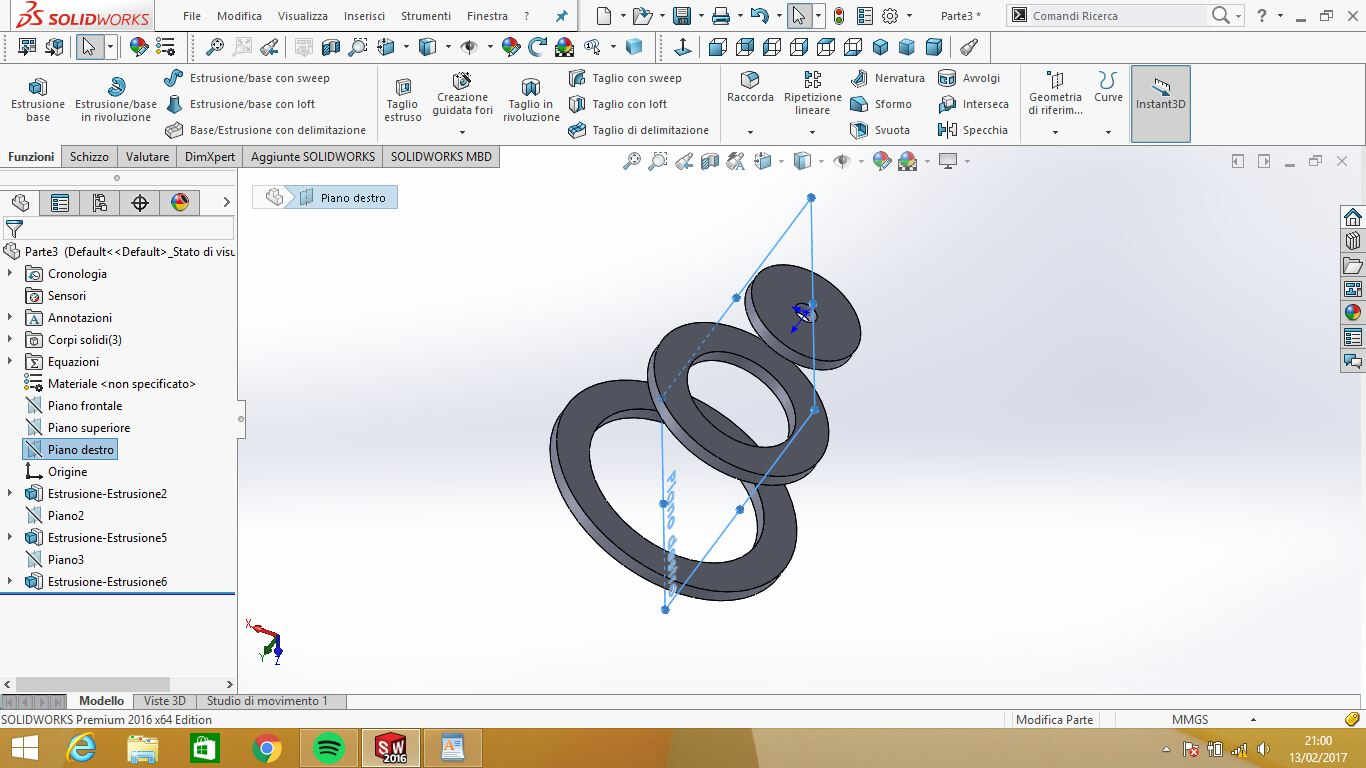1366x768 pixels.
Task: Expand Corpi solidi(3) folder
Action: coord(10,340)
